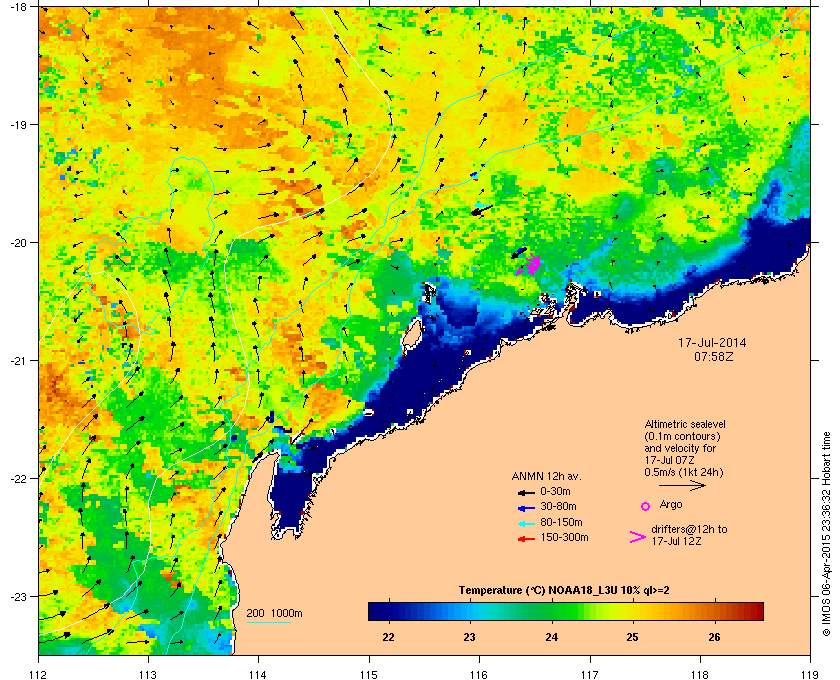Click the '200 1000m' contour label
Viewport: 840px width, 680px height.
(x=274, y=614)
